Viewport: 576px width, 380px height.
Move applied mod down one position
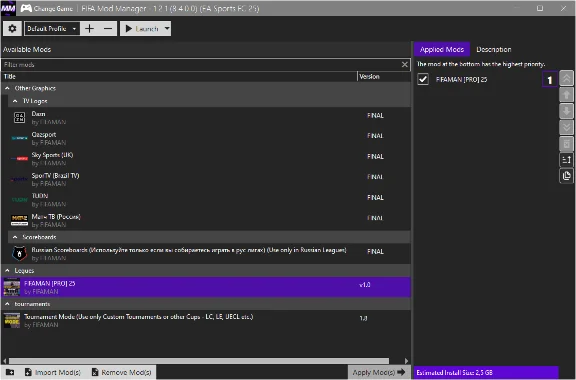566,111
